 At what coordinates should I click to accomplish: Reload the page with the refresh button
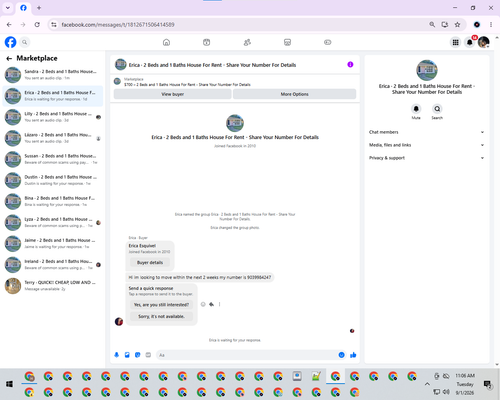pos(37,25)
